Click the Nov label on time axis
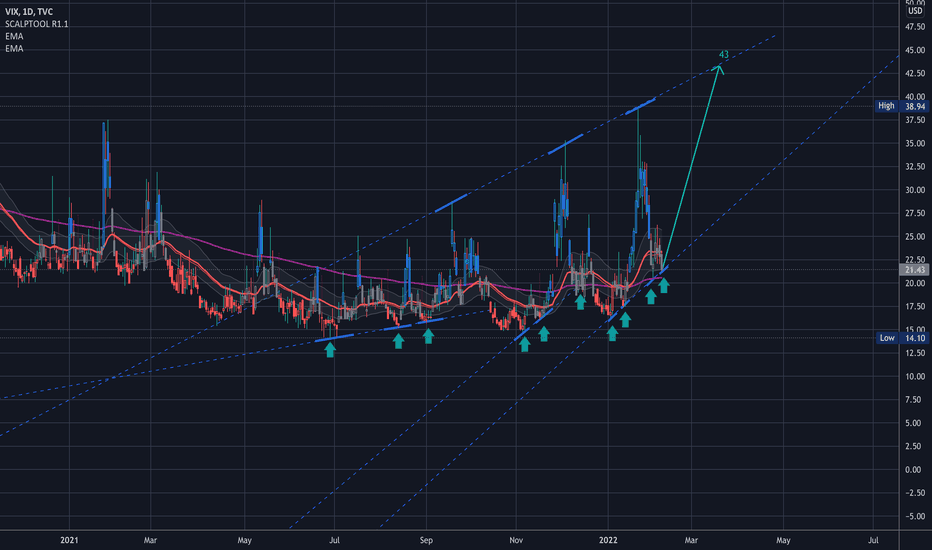 pos(516,540)
